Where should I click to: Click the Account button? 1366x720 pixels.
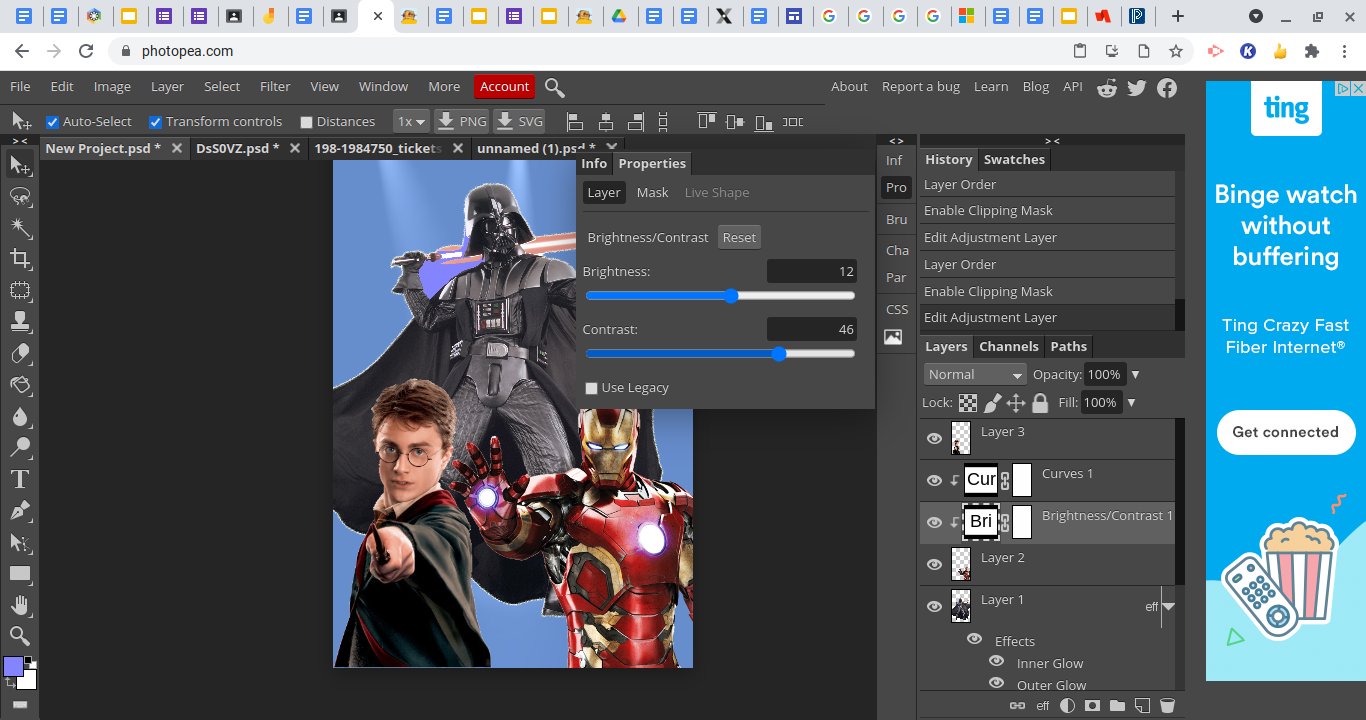[504, 87]
